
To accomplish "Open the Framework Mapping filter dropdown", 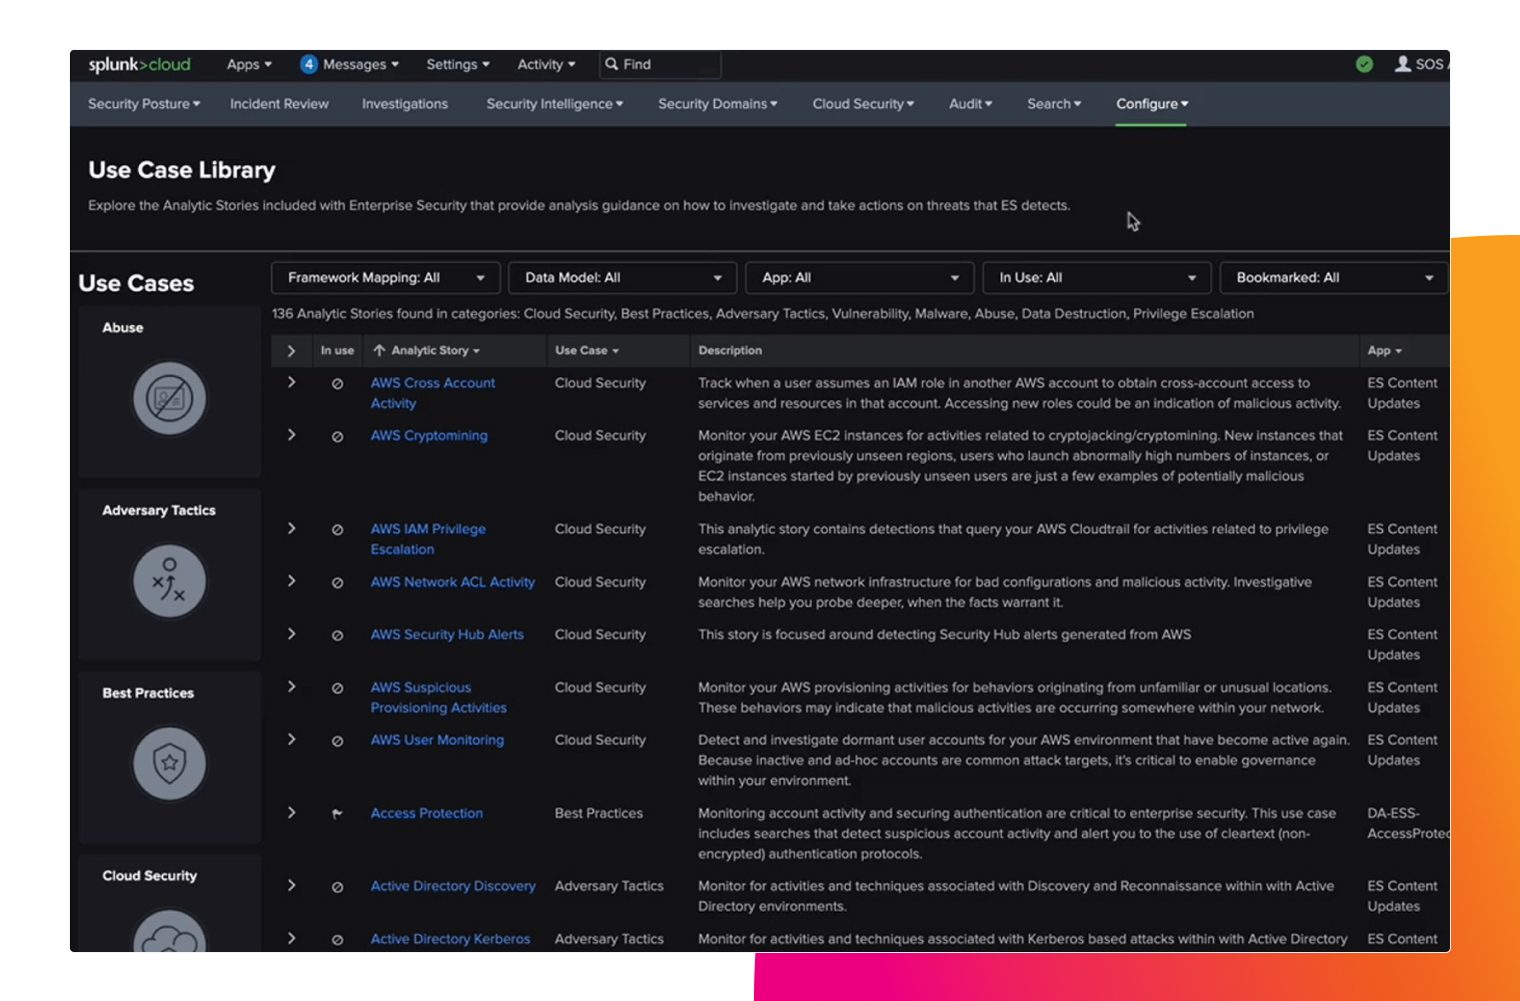I will click(x=385, y=277).
